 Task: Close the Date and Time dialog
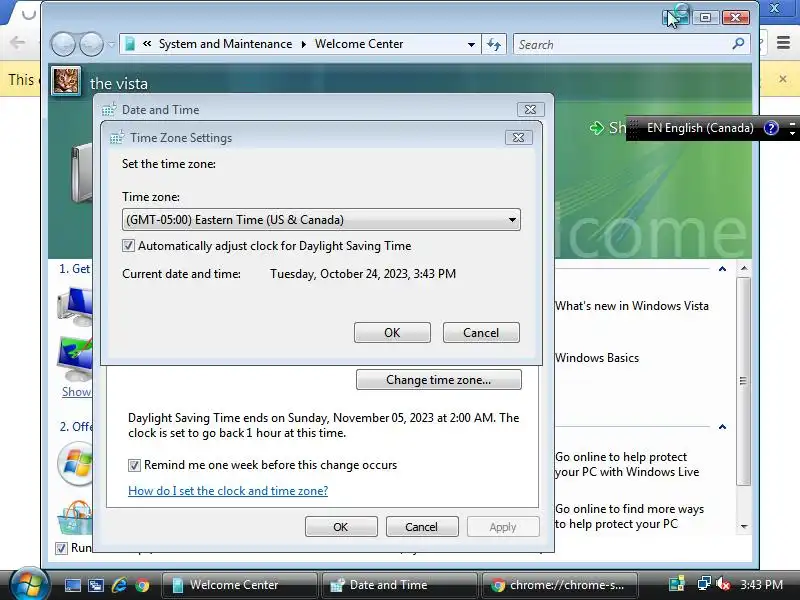pyautogui.click(x=531, y=110)
